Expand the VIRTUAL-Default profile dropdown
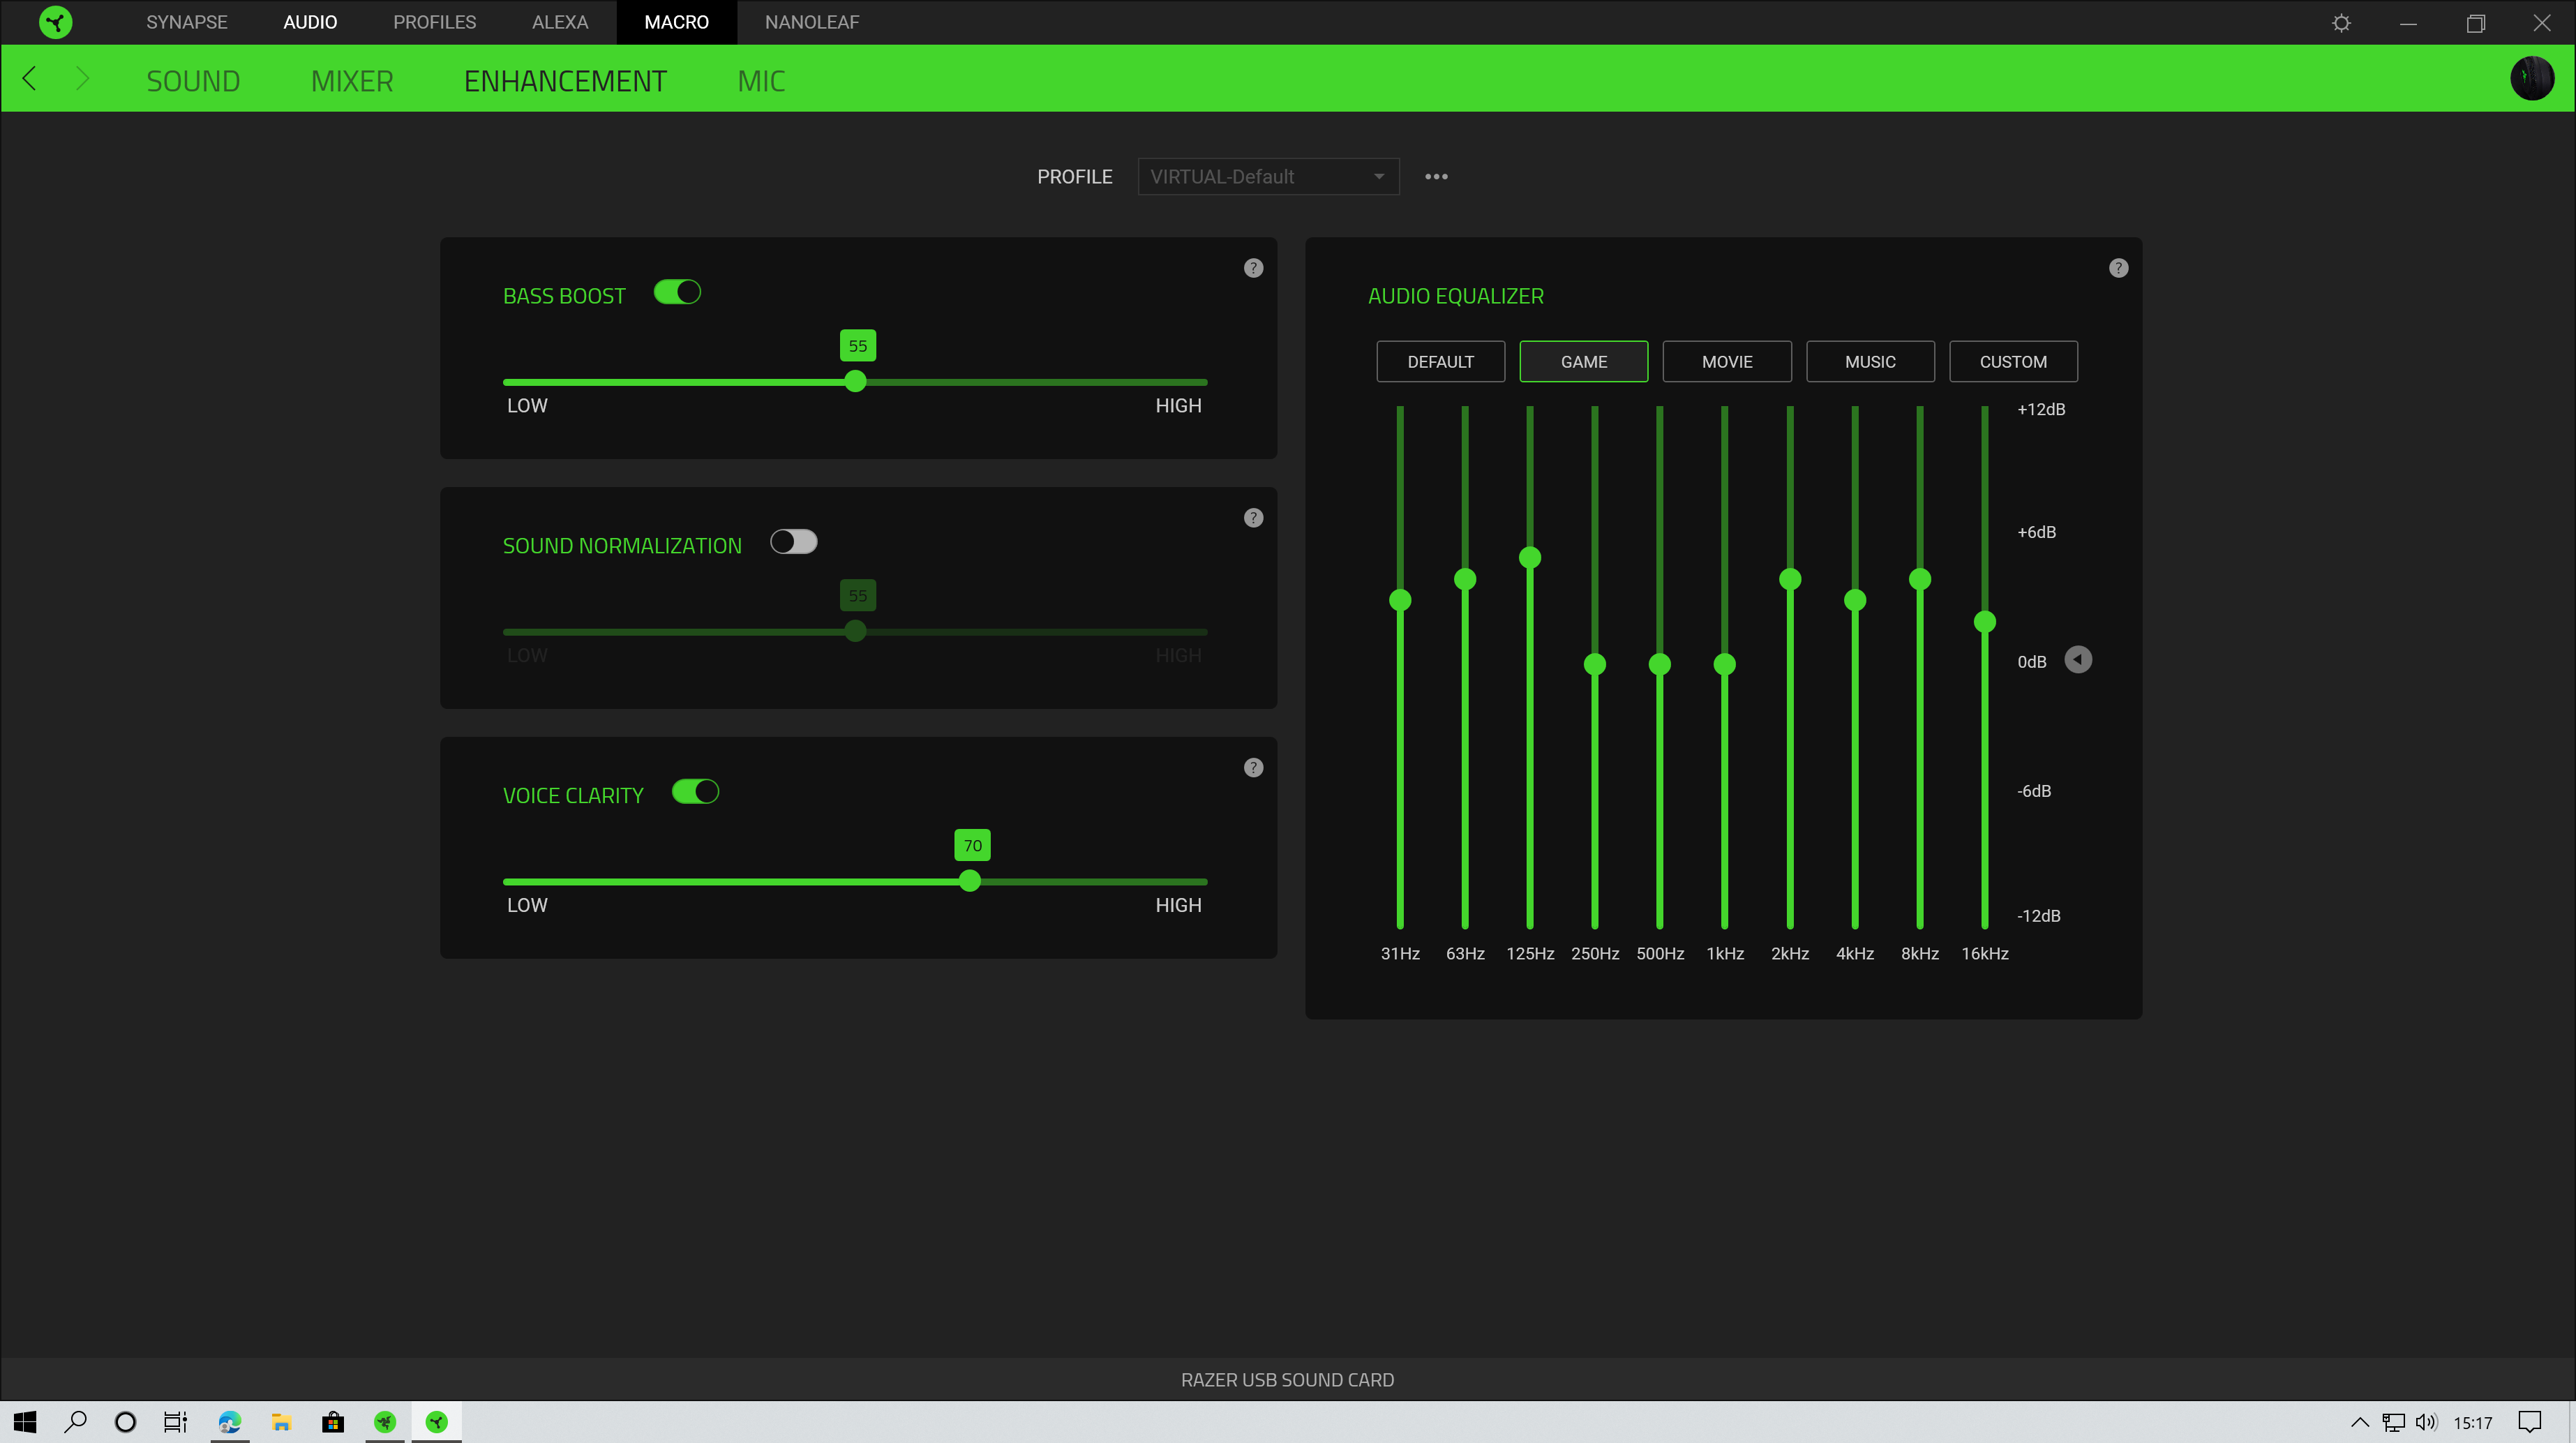Image resolution: width=2576 pixels, height=1443 pixels. click(x=1267, y=177)
